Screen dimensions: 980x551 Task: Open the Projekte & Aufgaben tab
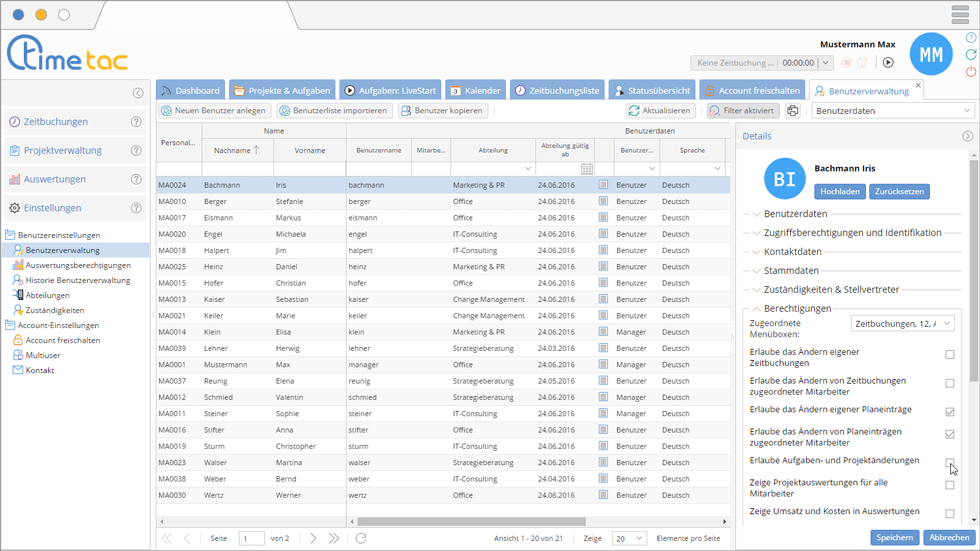pos(282,90)
